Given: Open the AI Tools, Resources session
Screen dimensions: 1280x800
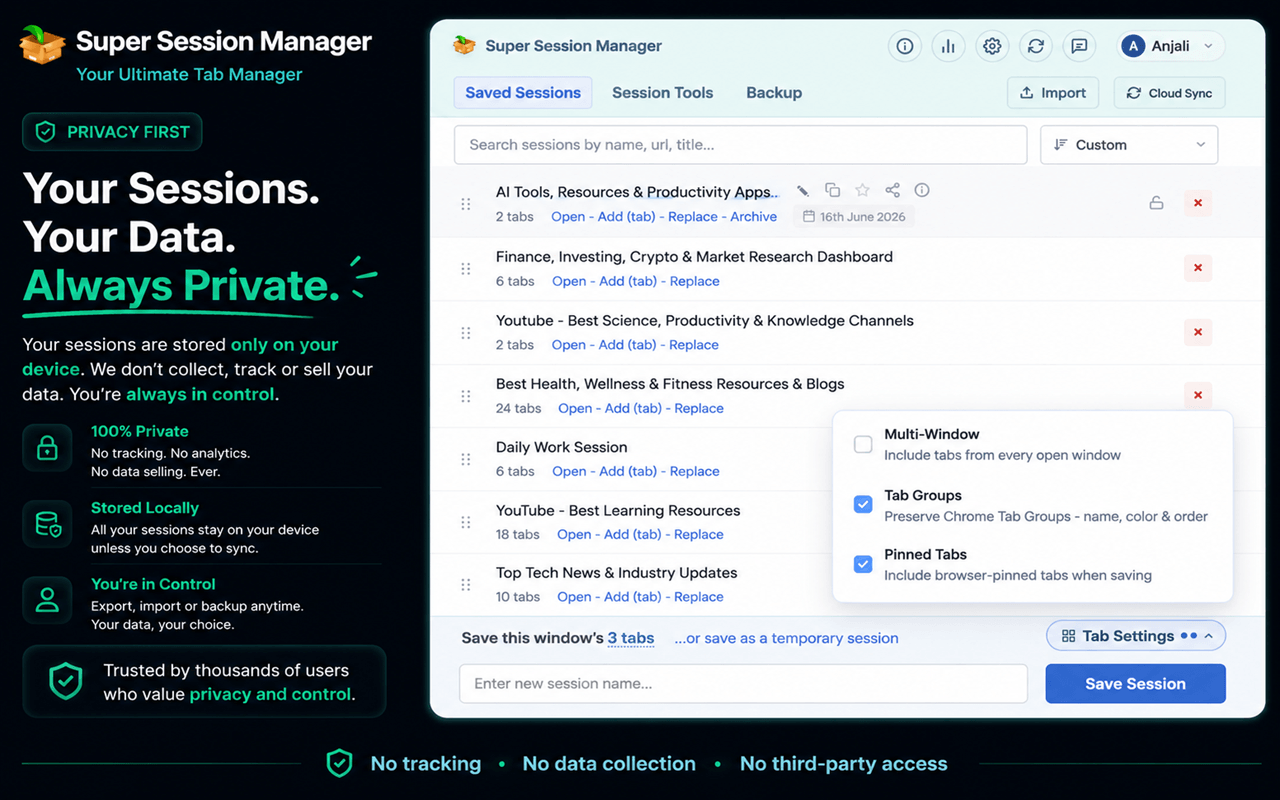Looking at the screenshot, I should [568, 217].
